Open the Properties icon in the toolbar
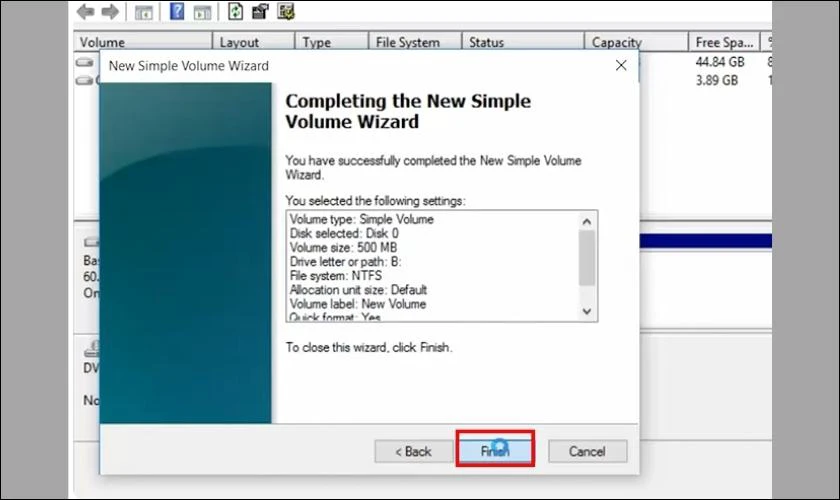The height and width of the screenshot is (500, 840). pyautogui.click(x=260, y=13)
